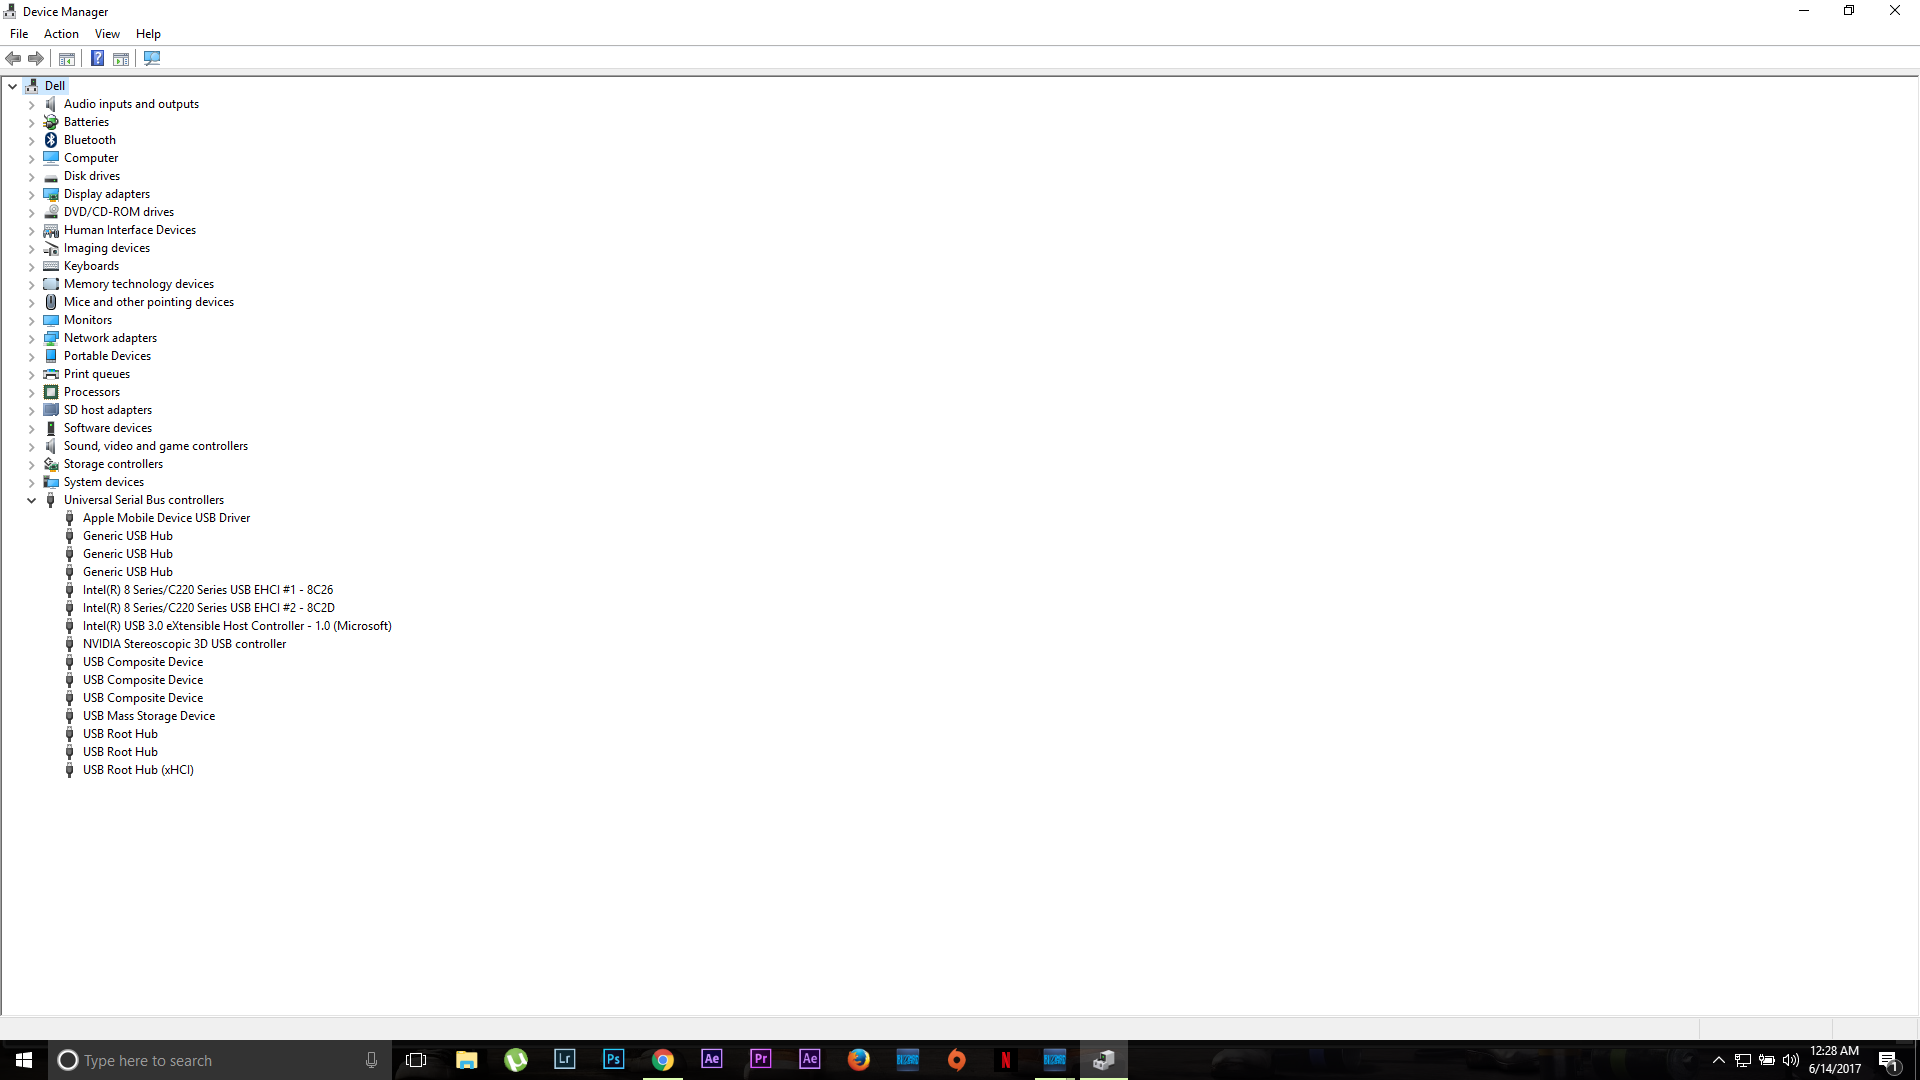Expand the Monitors node

pos(31,320)
